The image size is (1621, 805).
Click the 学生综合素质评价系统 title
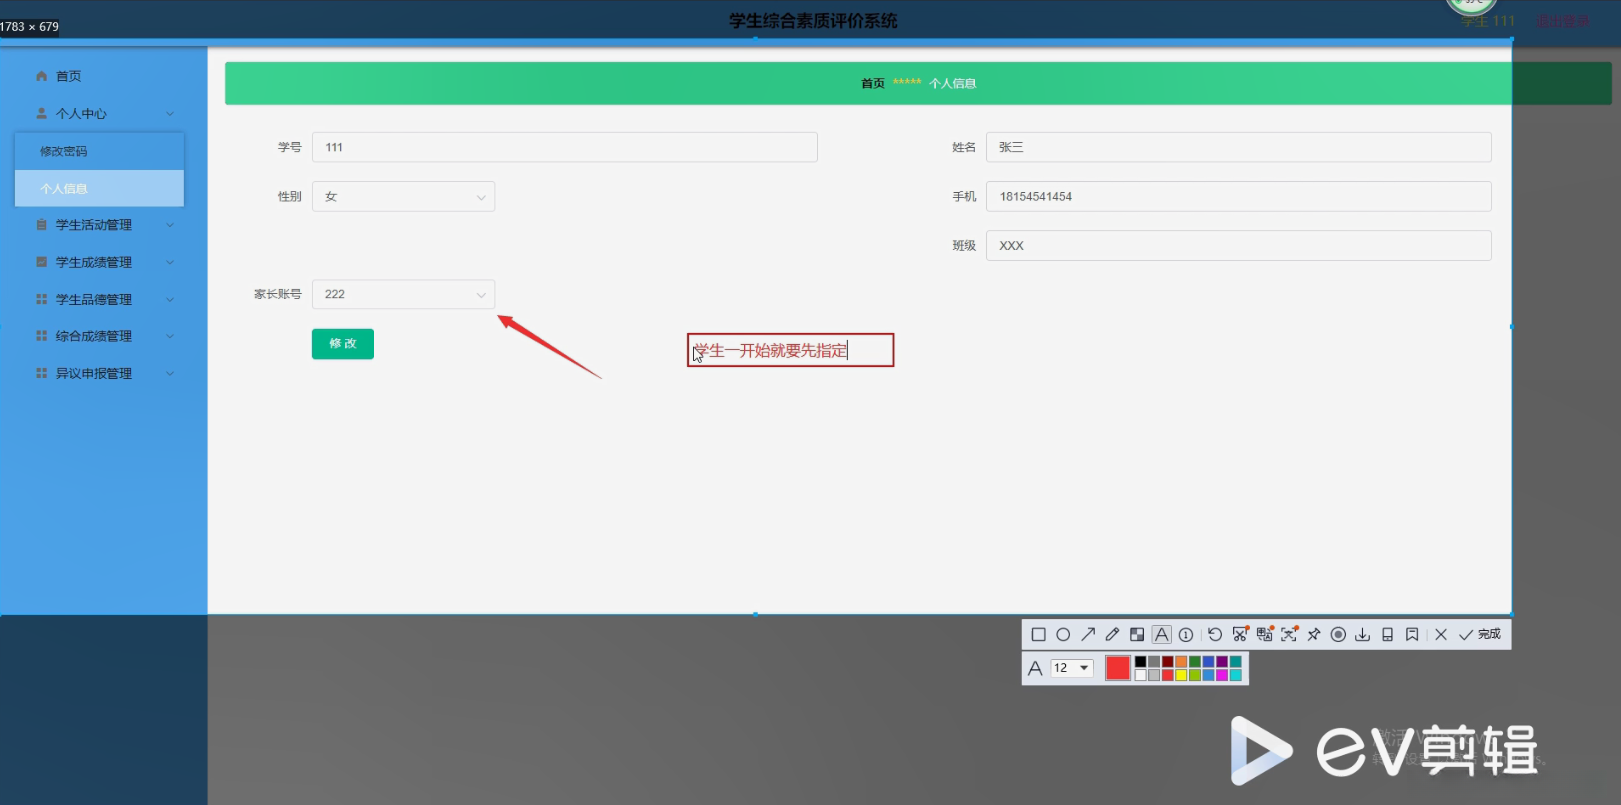point(813,21)
